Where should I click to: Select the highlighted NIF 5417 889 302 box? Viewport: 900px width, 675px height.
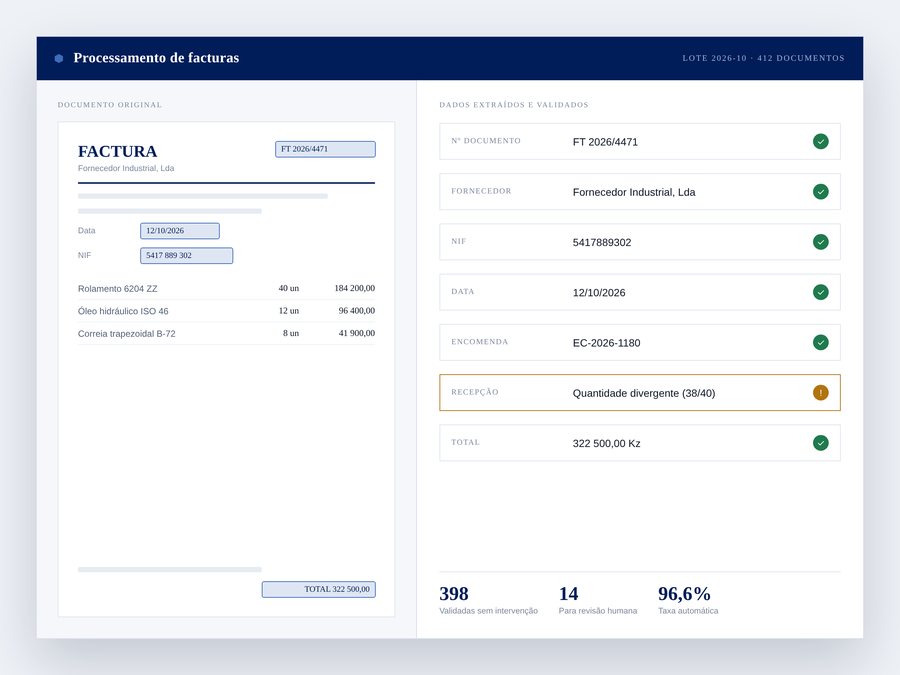(187, 255)
